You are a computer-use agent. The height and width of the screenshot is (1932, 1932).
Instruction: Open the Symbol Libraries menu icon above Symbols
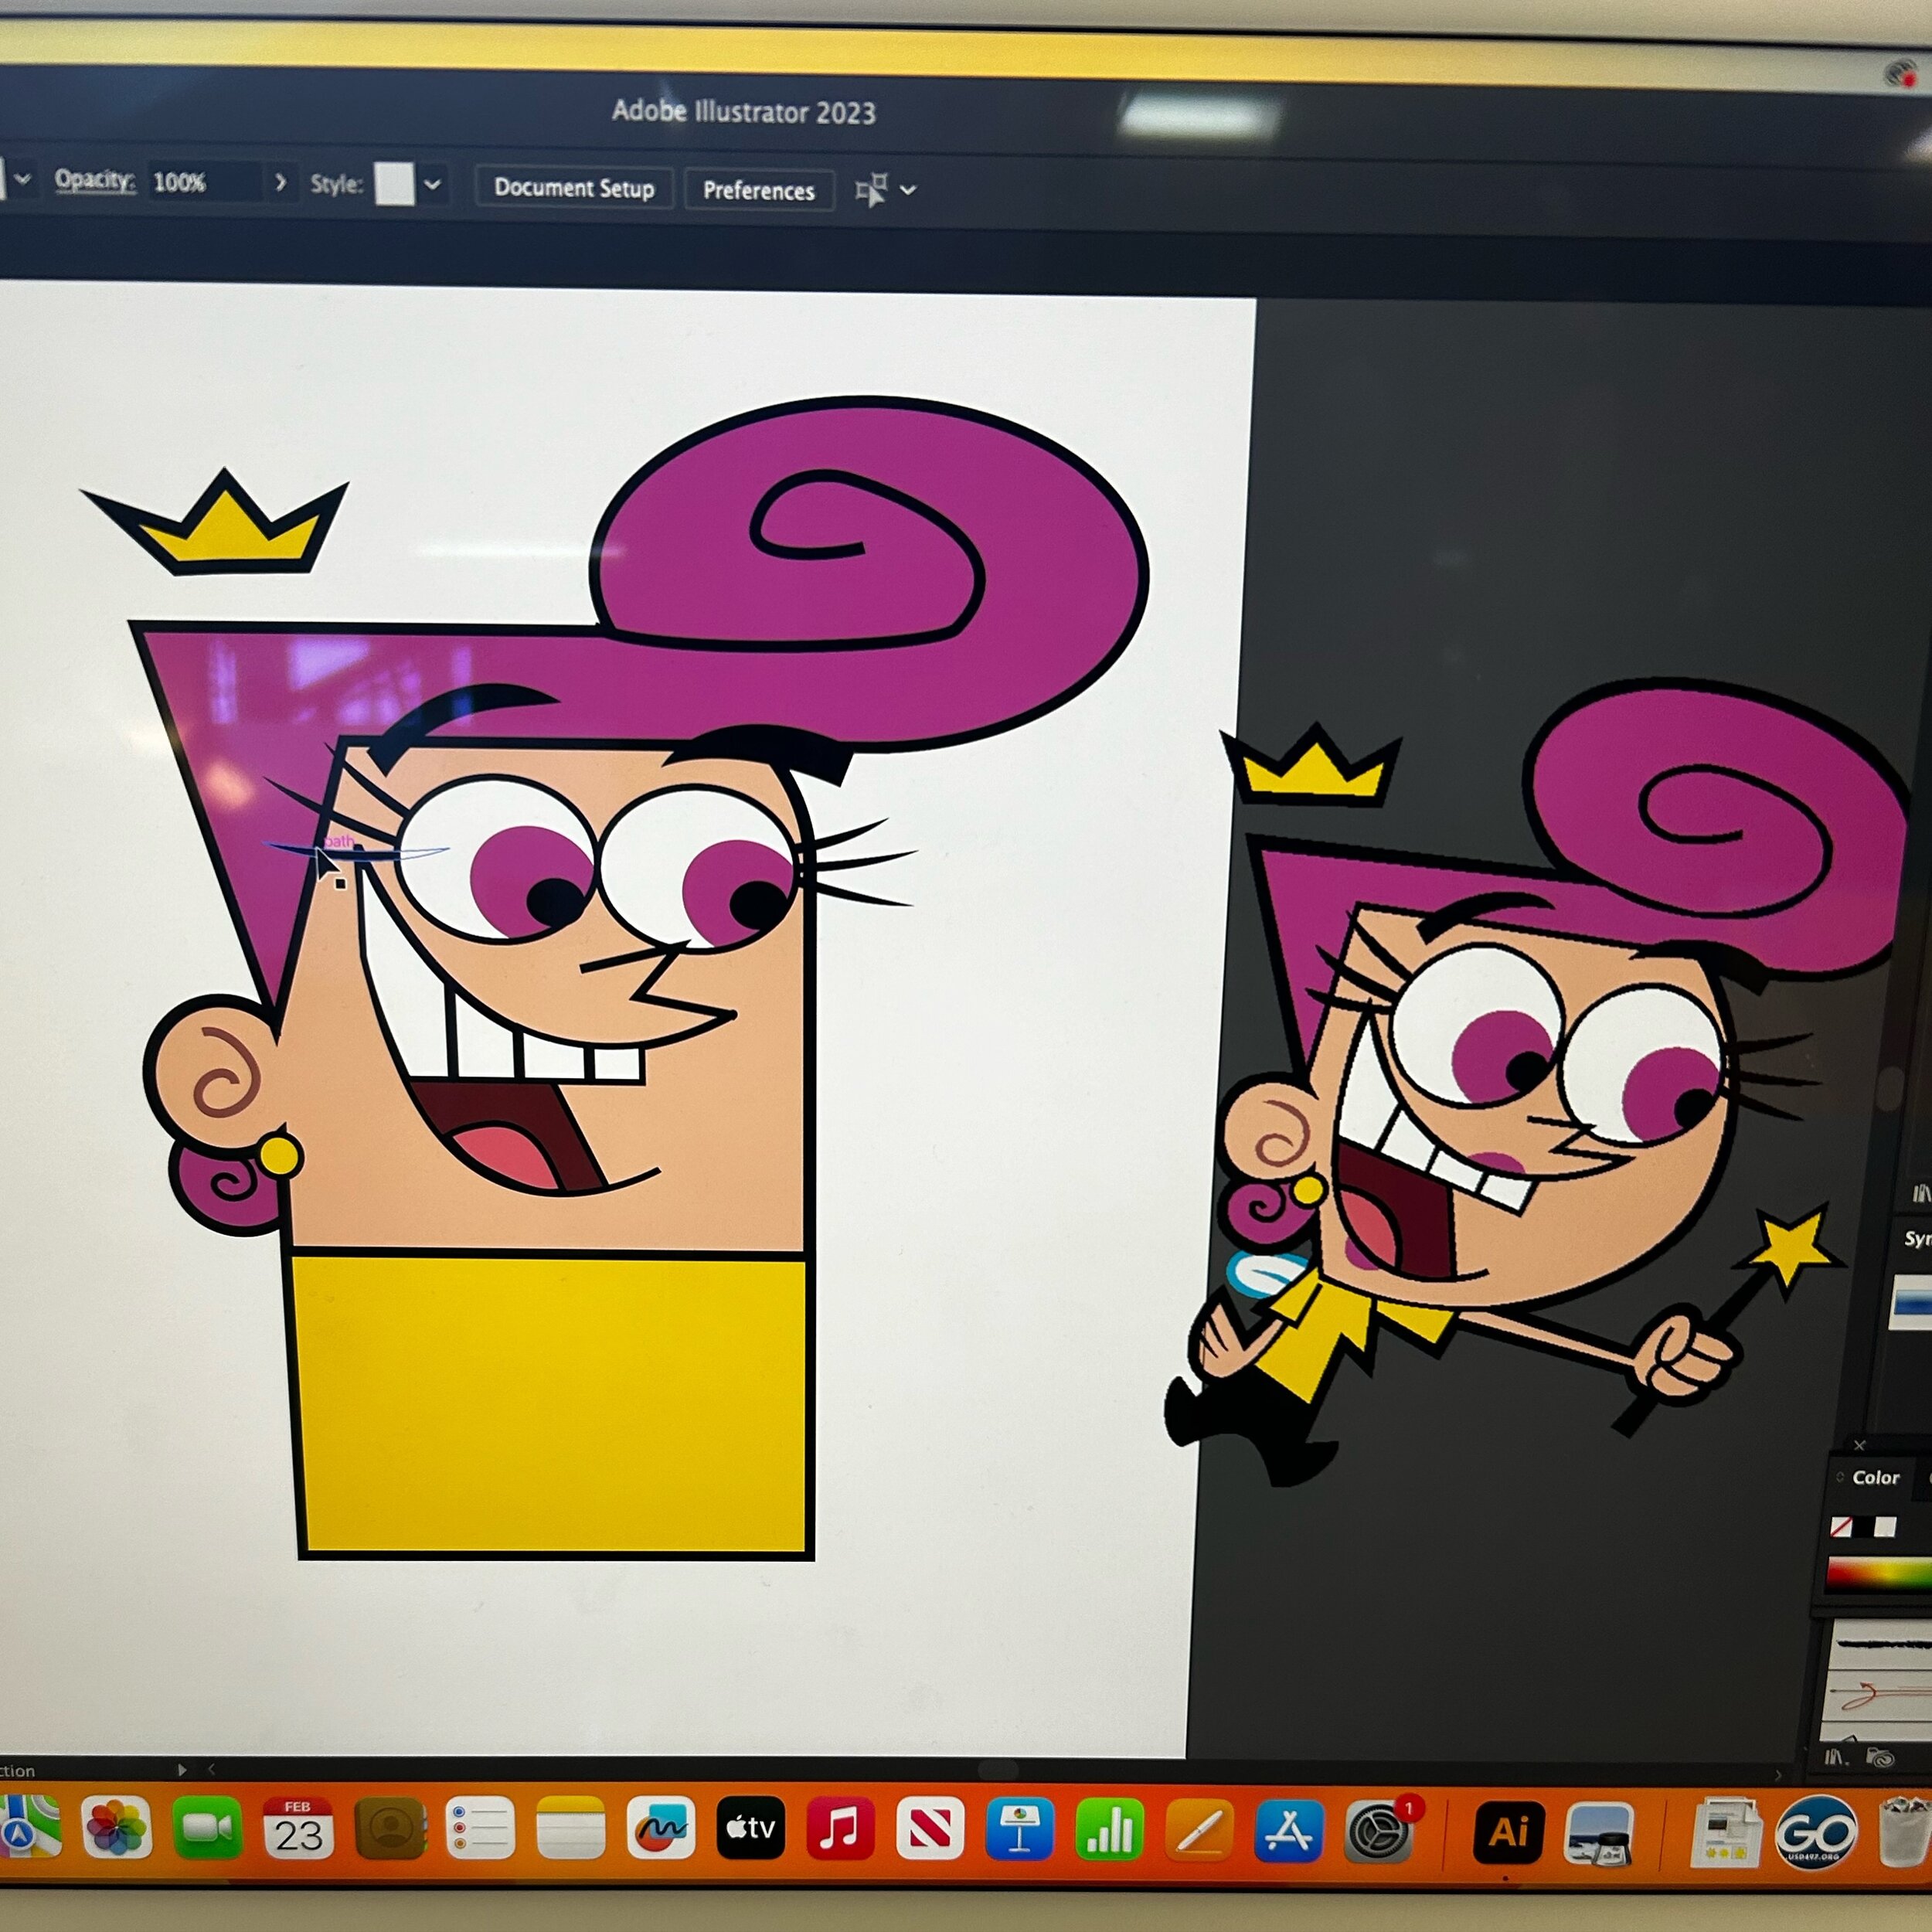tap(1921, 1193)
